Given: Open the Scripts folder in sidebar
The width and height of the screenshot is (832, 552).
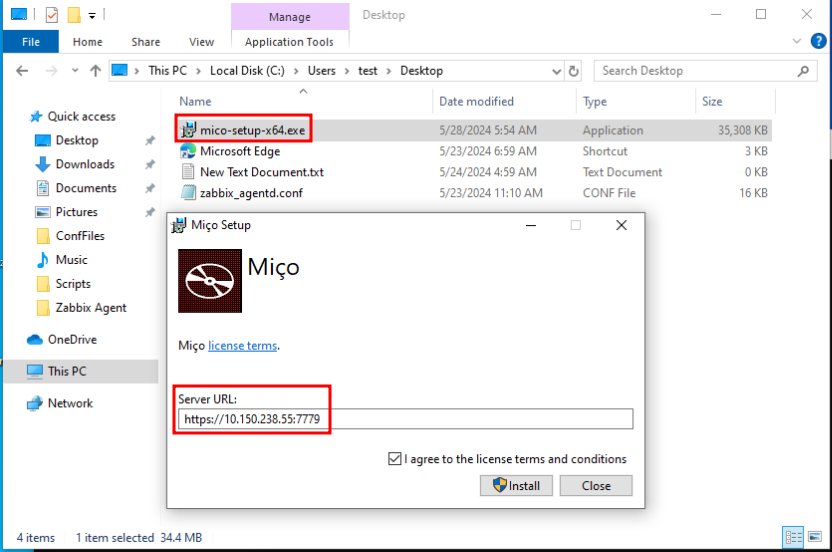Looking at the screenshot, I should 73,284.
